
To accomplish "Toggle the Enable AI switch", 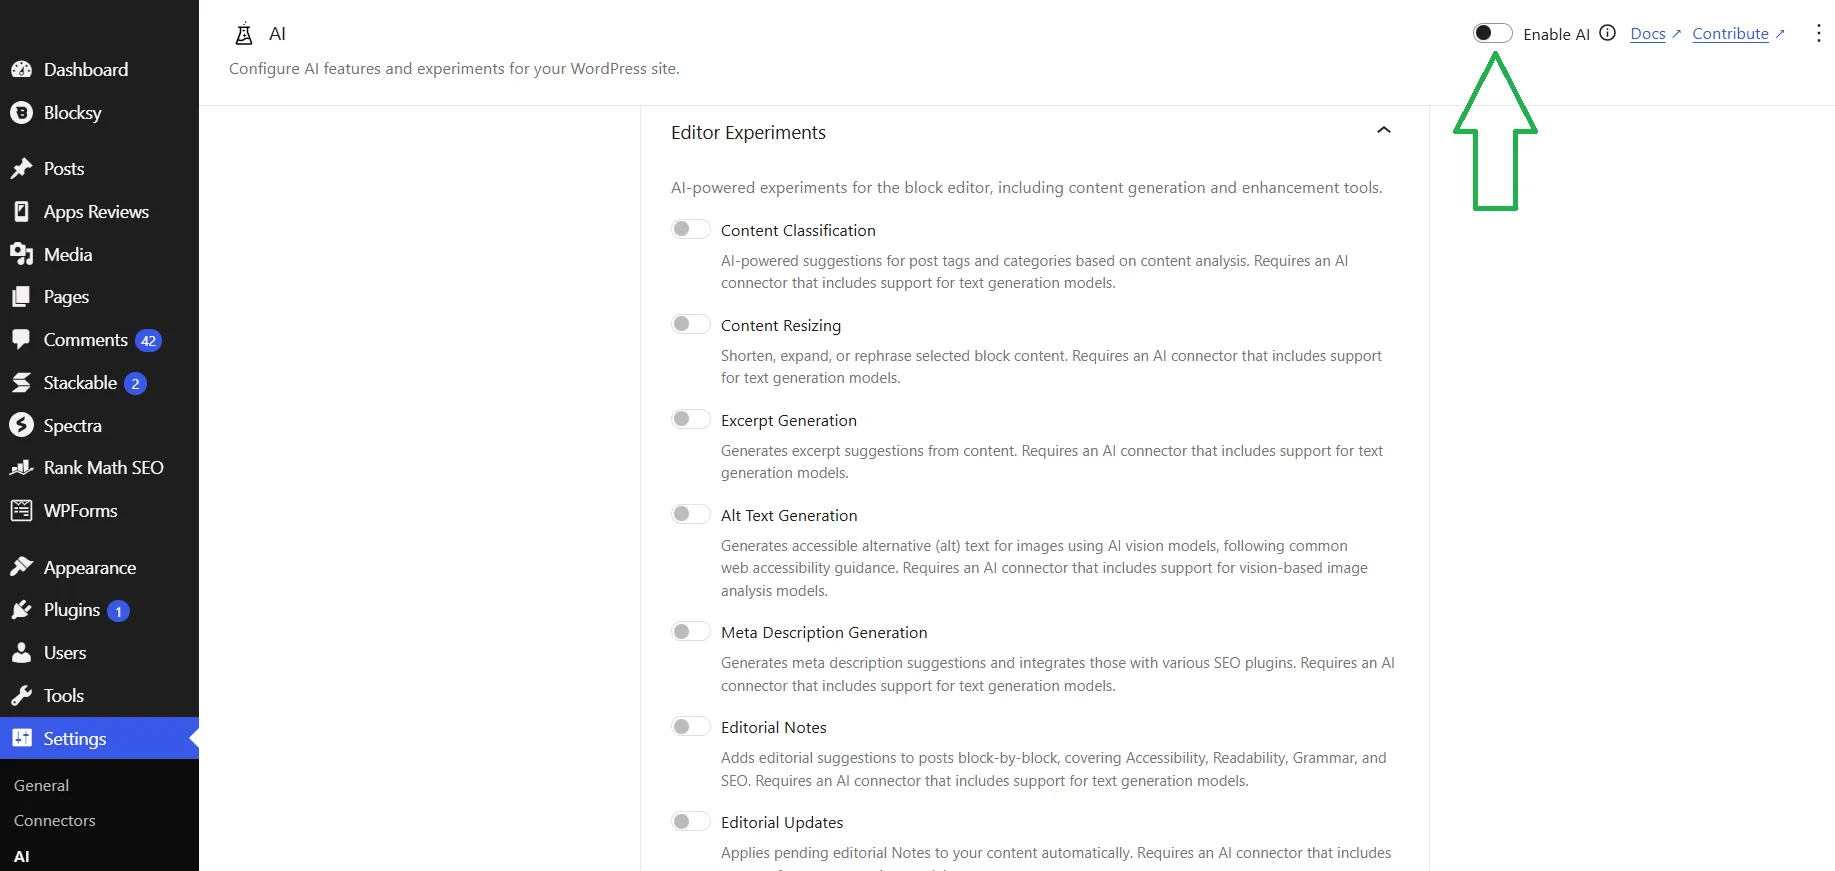I will click(x=1492, y=33).
